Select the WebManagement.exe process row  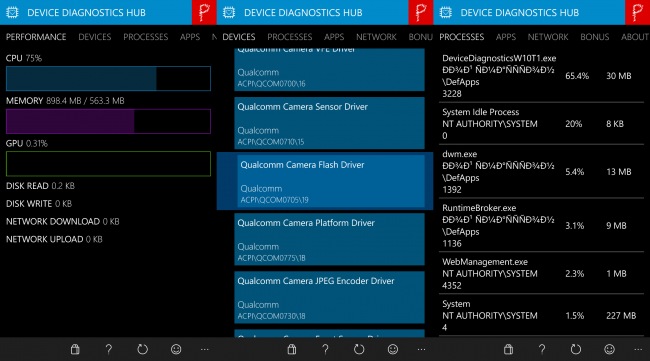pyautogui.click(x=541, y=274)
